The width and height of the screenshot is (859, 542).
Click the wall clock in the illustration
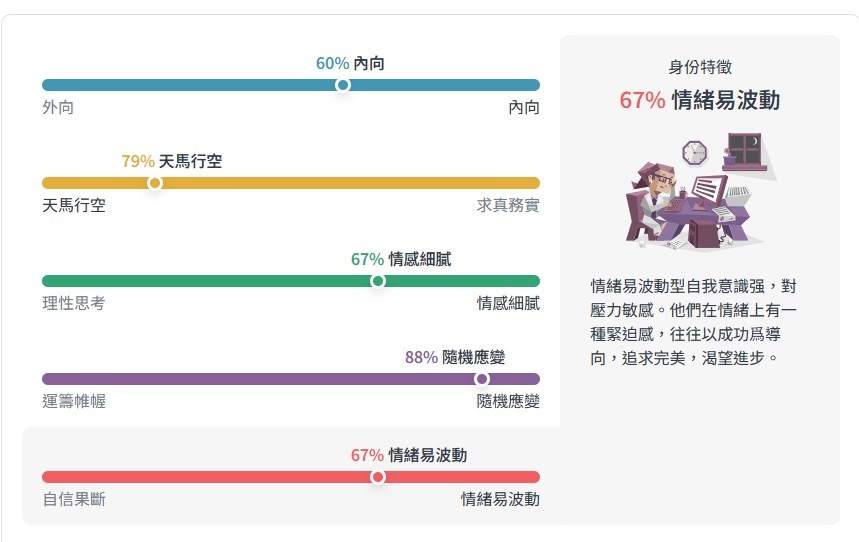(694, 152)
